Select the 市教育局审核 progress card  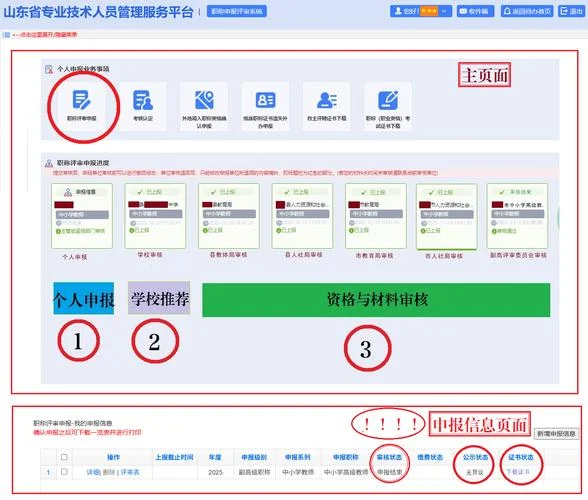point(376,216)
